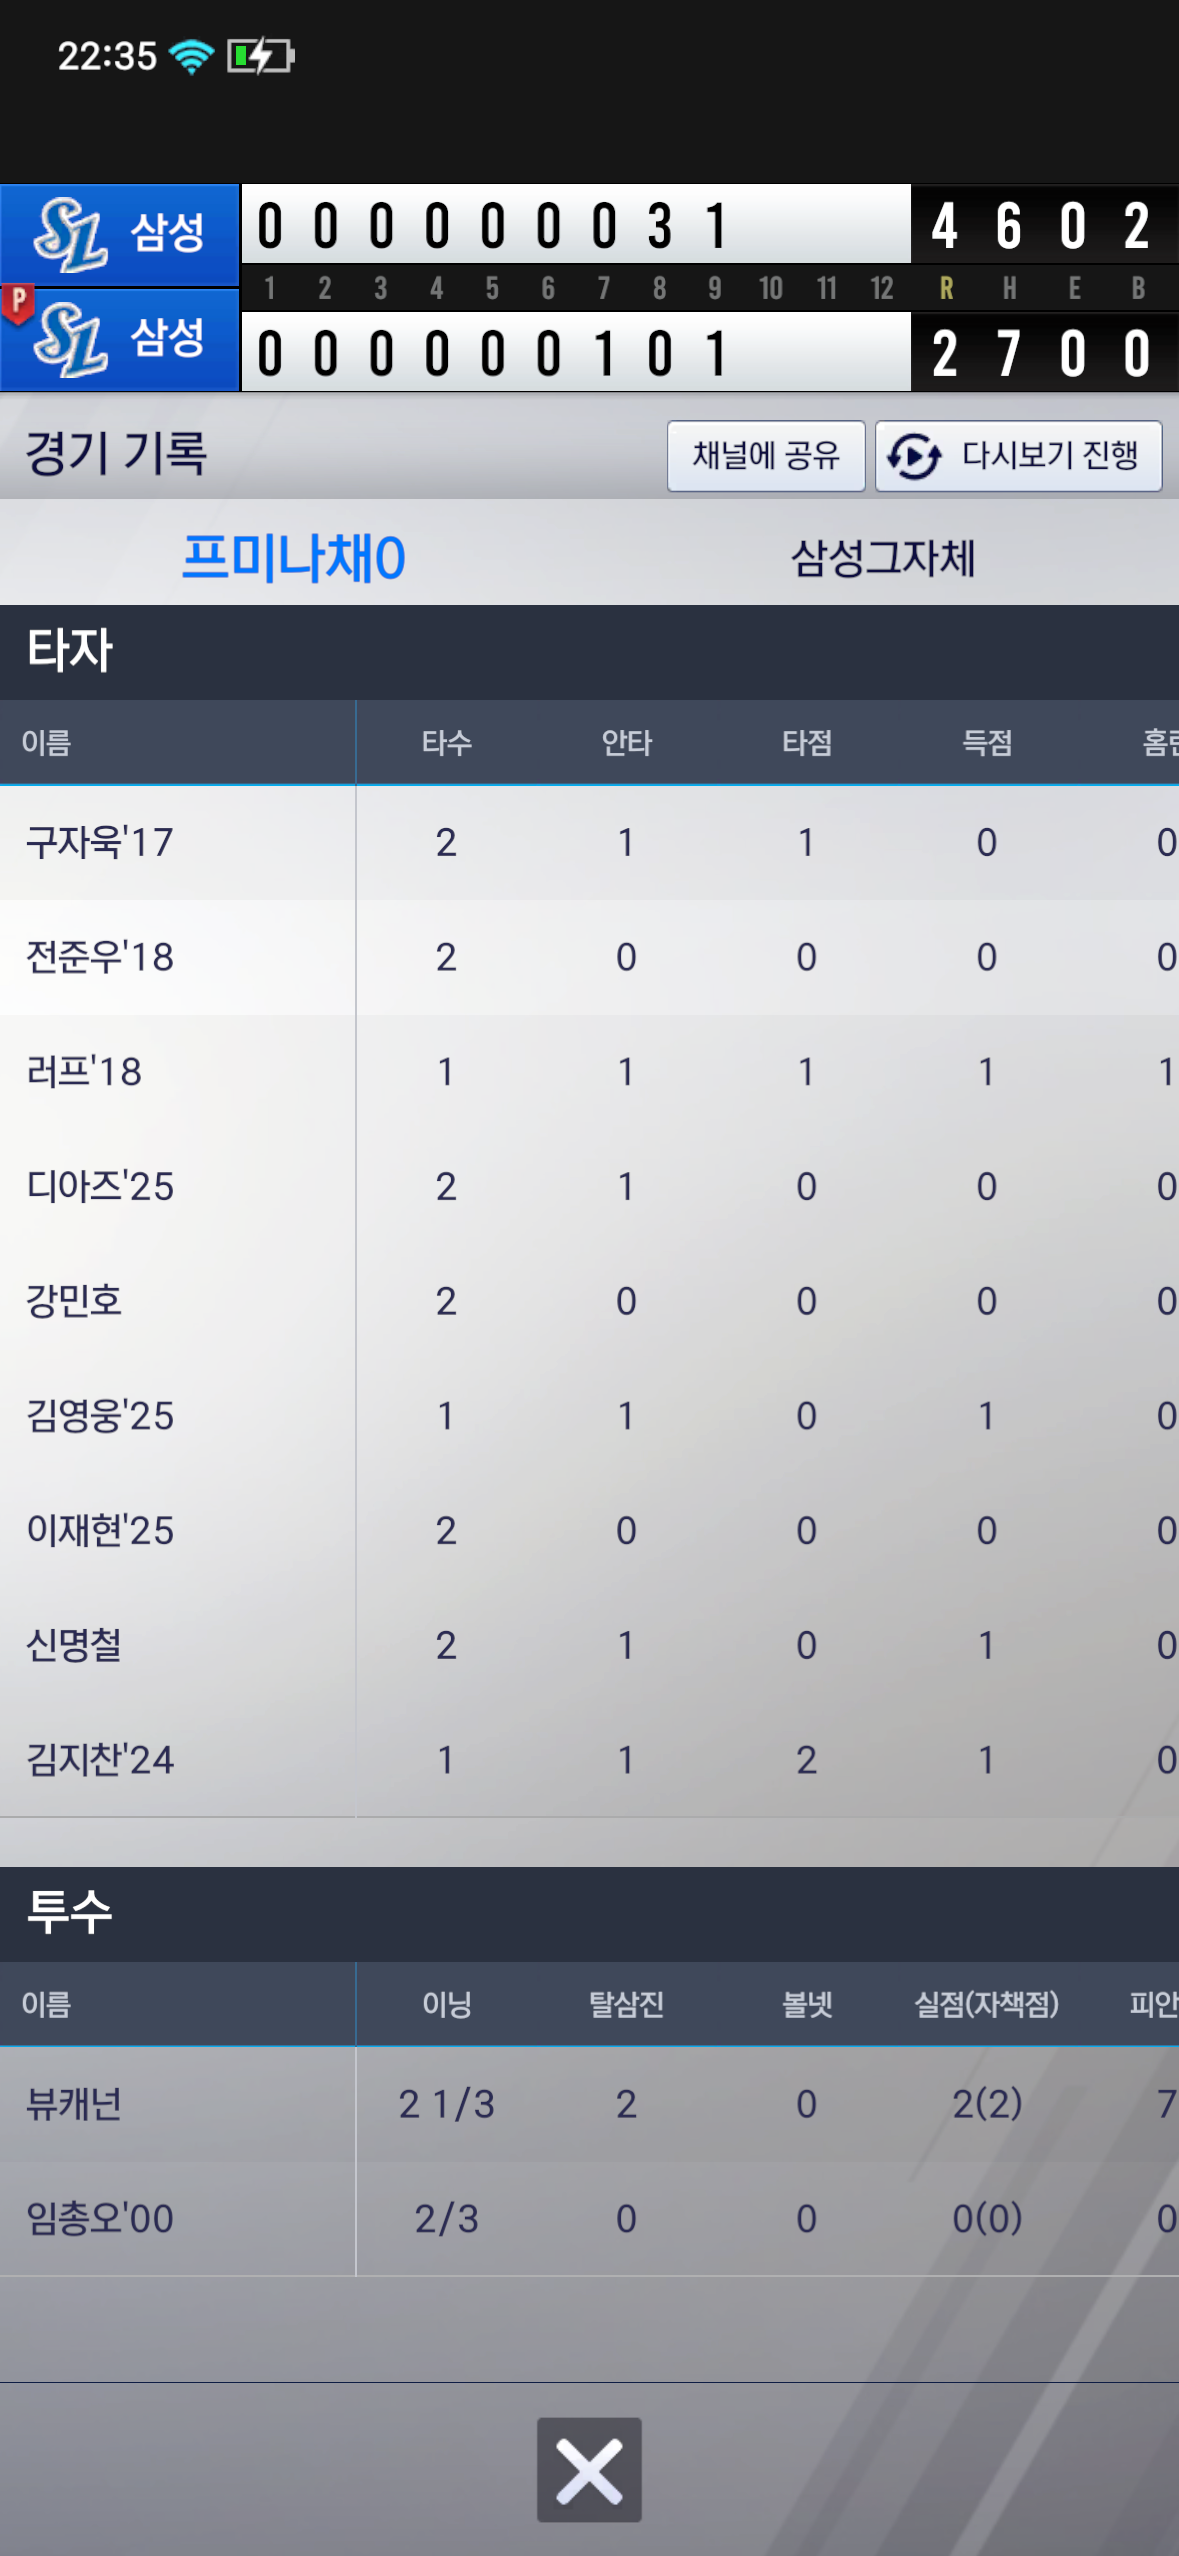
Task: Tap batter 김지찬'24 name
Action: [x=100, y=1759]
